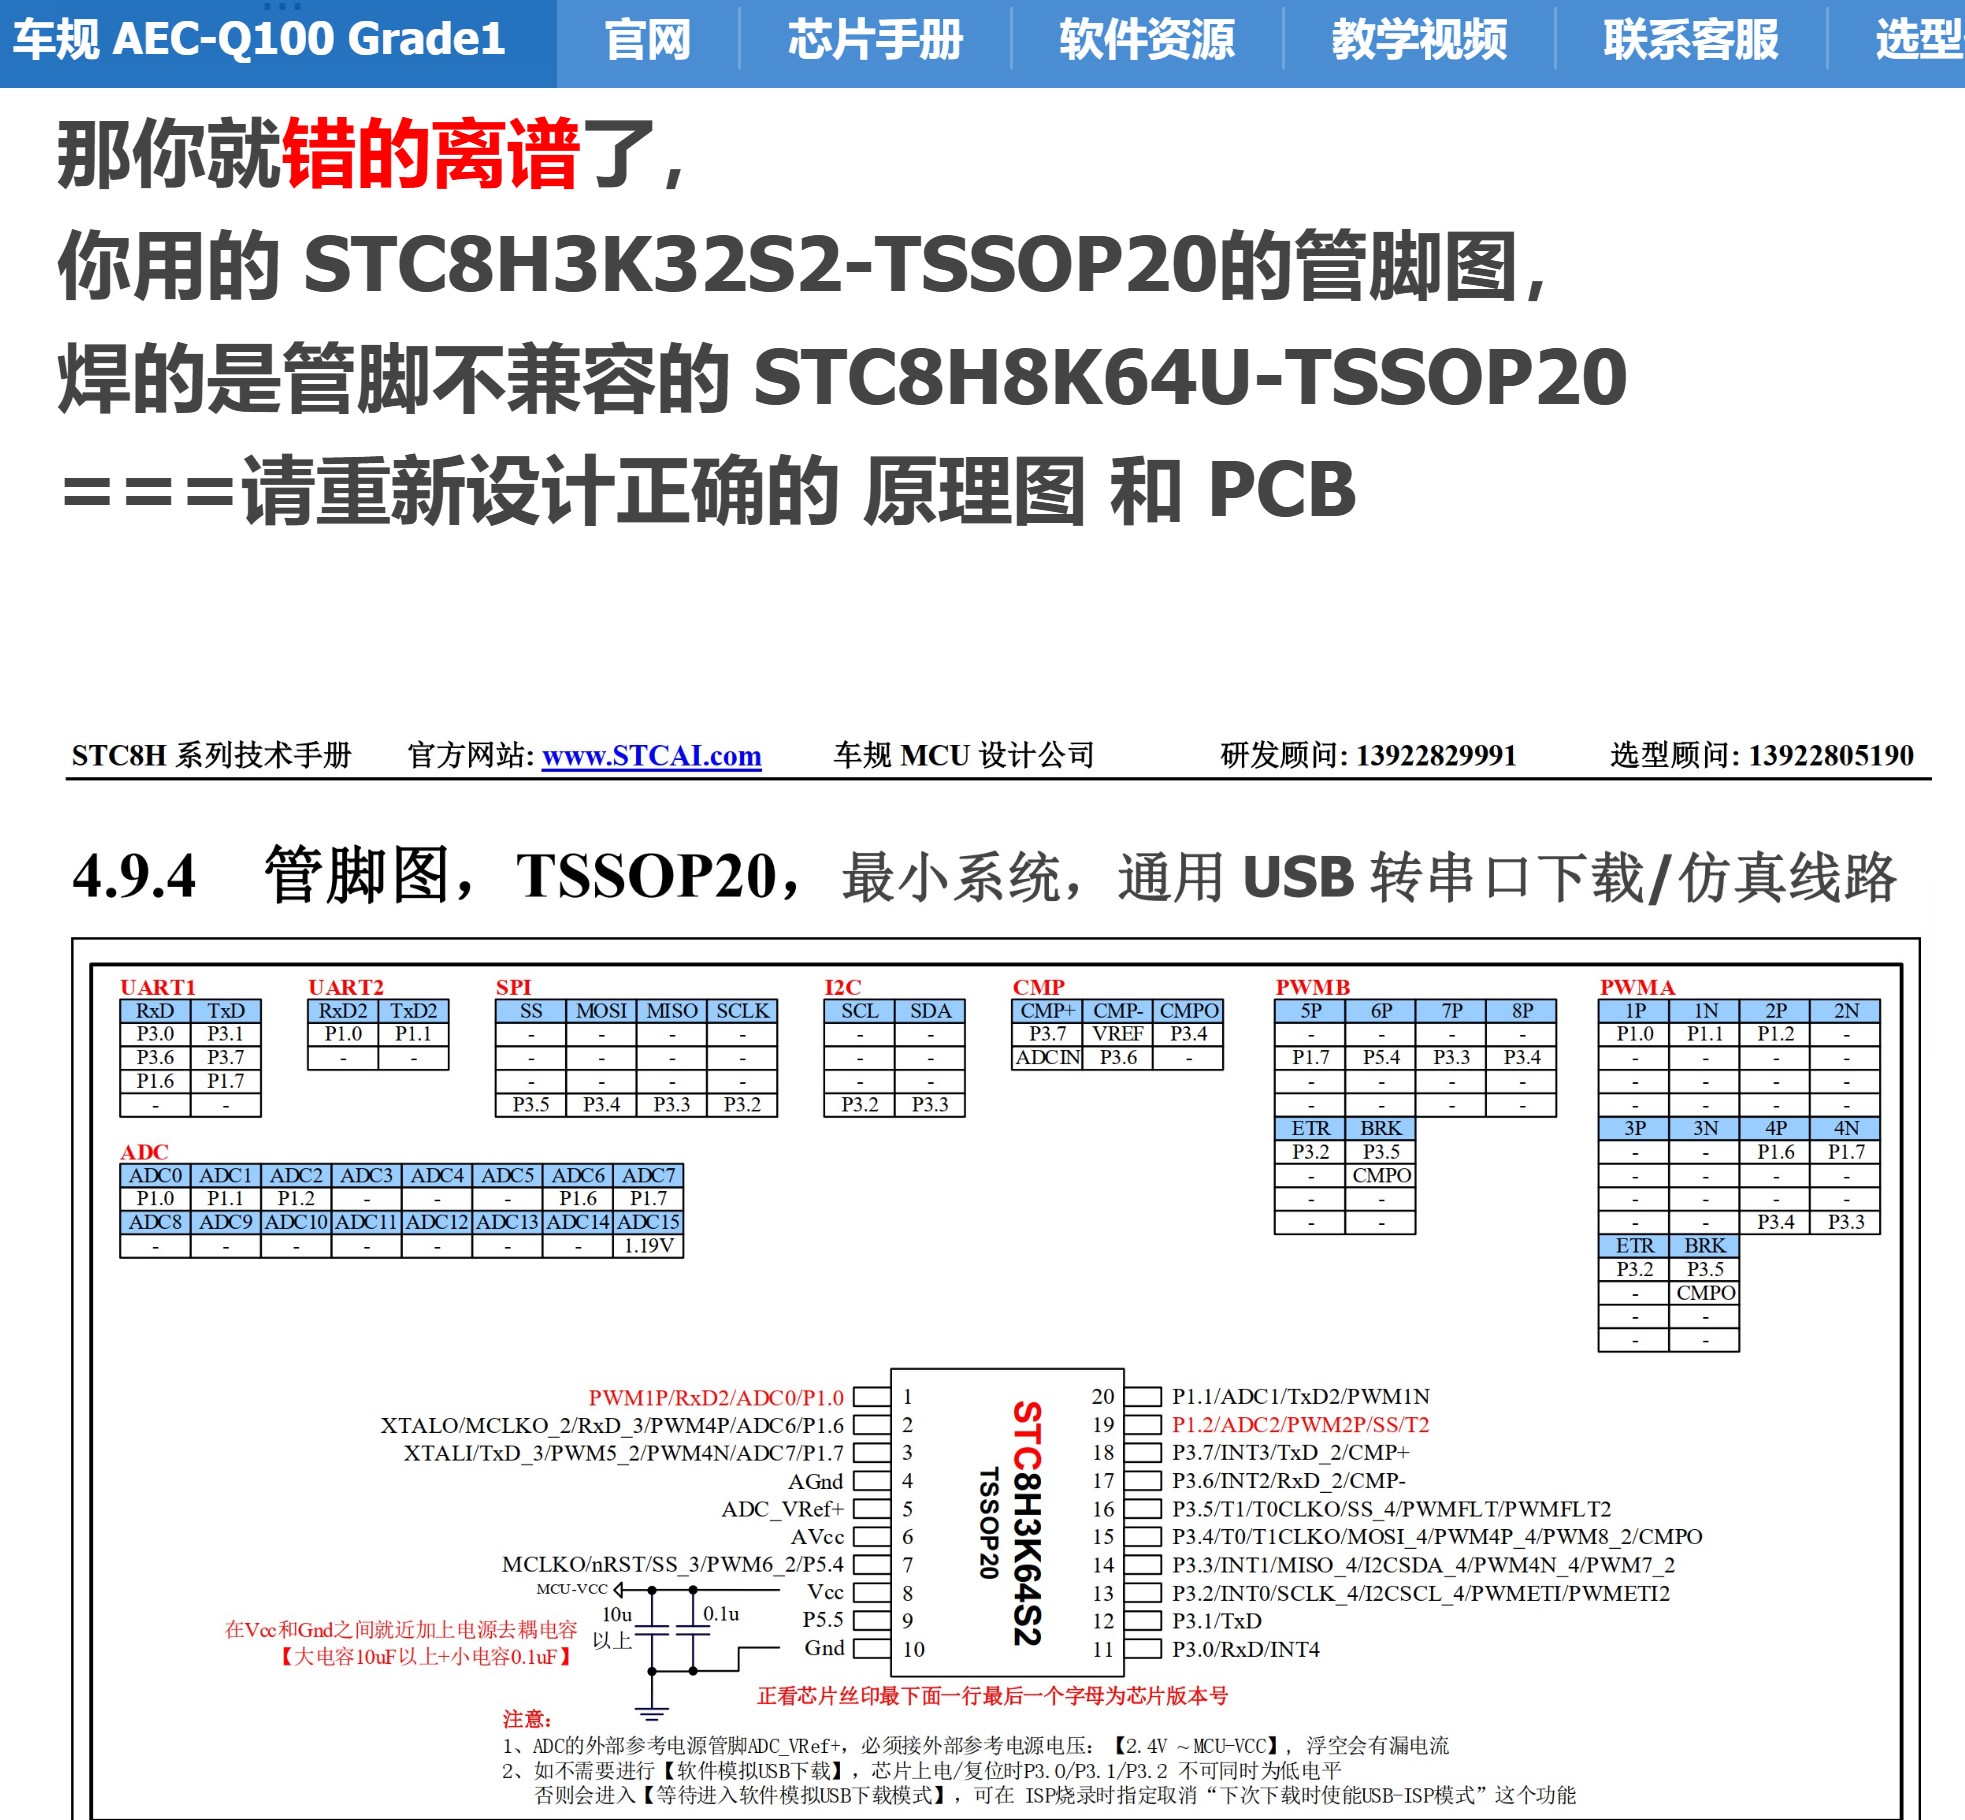Viewport: 1965px width, 1820px height.
Task: Click the MOSI header cell in SPI table
Action: coord(601,1011)
